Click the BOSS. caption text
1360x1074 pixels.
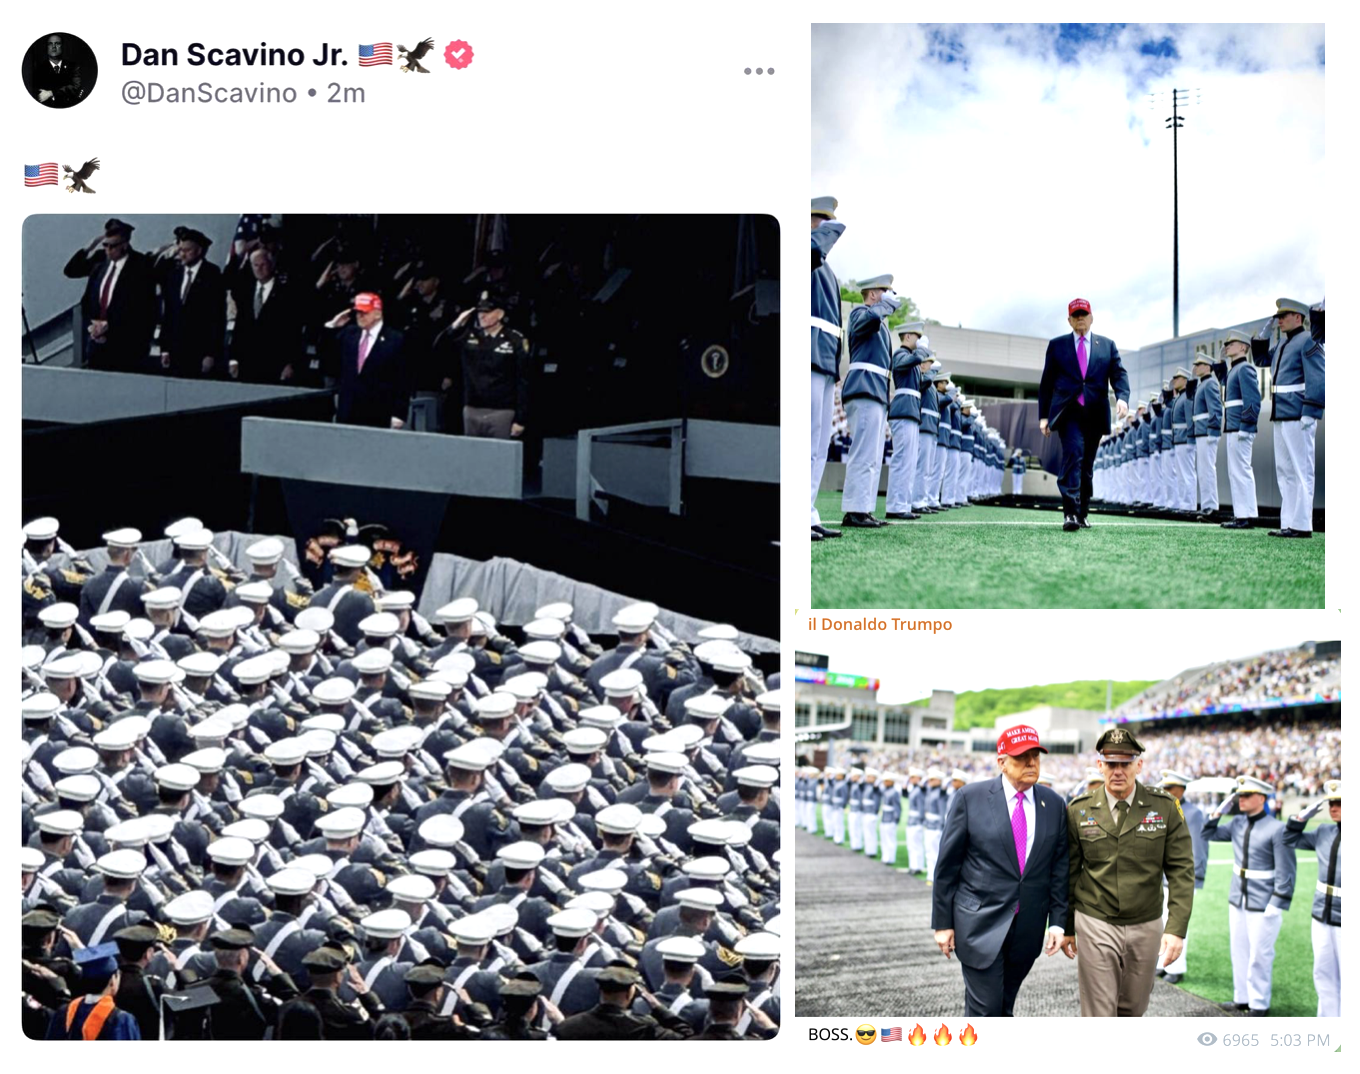tap(830, 1034)
